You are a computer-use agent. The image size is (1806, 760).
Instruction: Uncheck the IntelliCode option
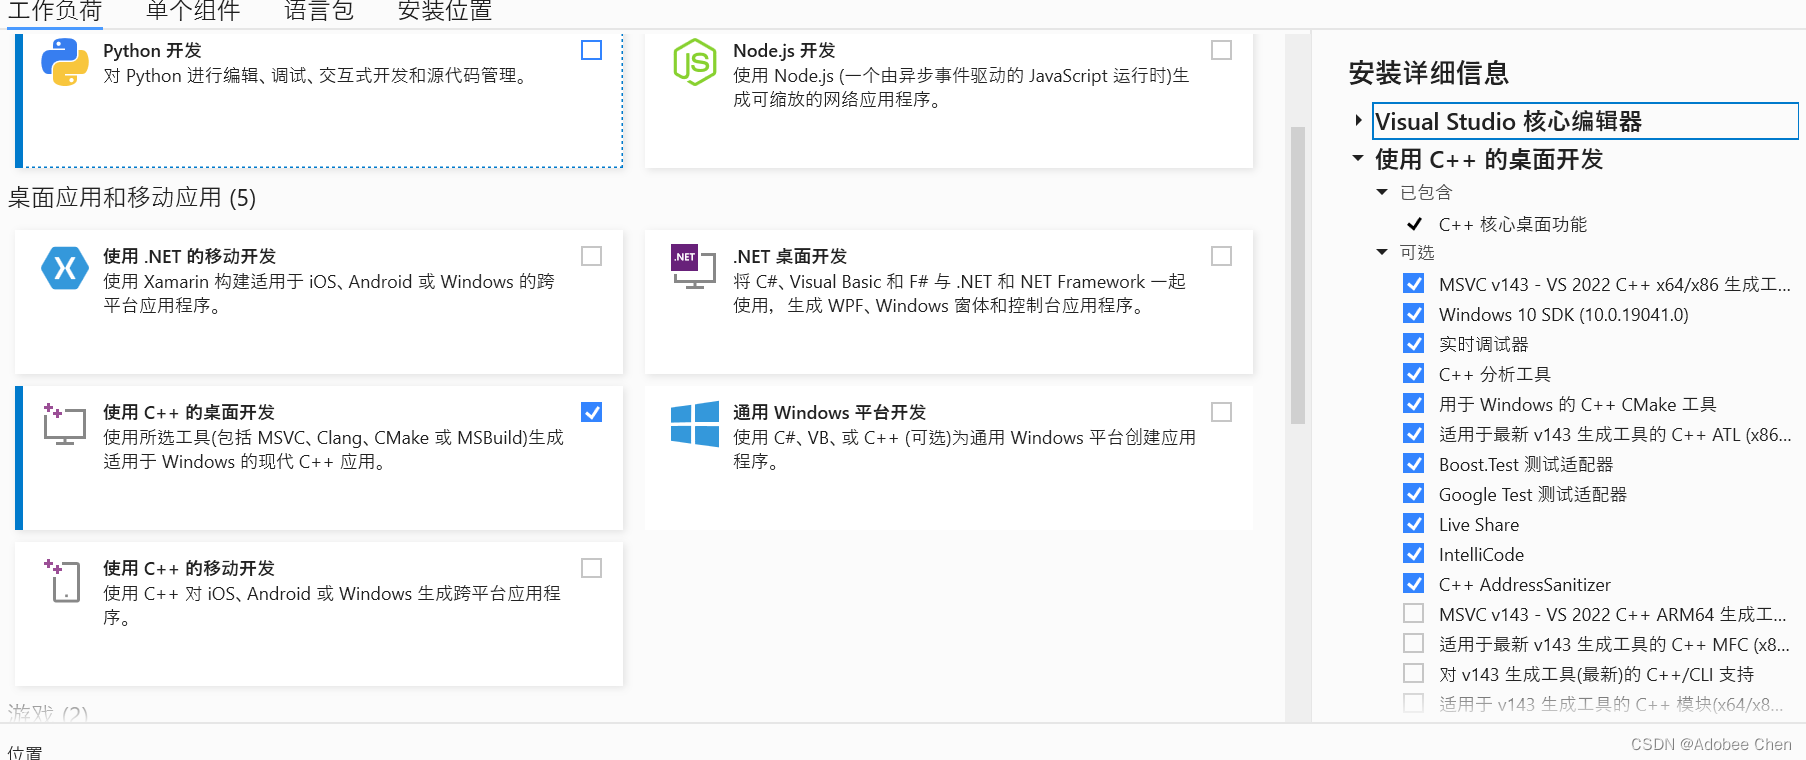pos(1414,553)
